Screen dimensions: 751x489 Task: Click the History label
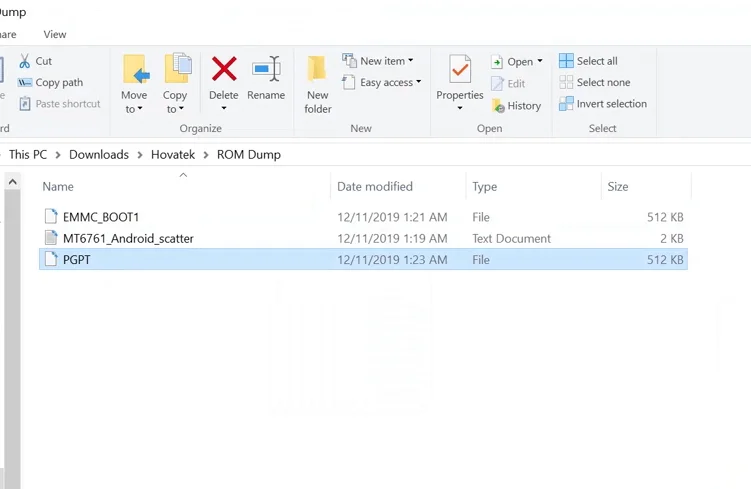[x=524, y=105]
